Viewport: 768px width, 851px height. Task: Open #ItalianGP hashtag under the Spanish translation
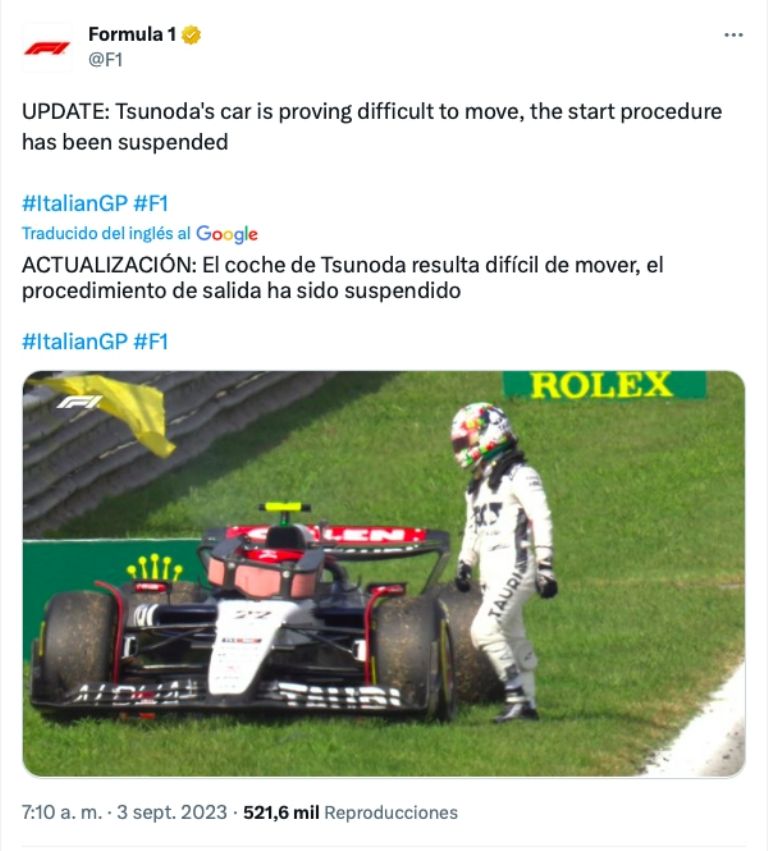click(x=75, y=342)
